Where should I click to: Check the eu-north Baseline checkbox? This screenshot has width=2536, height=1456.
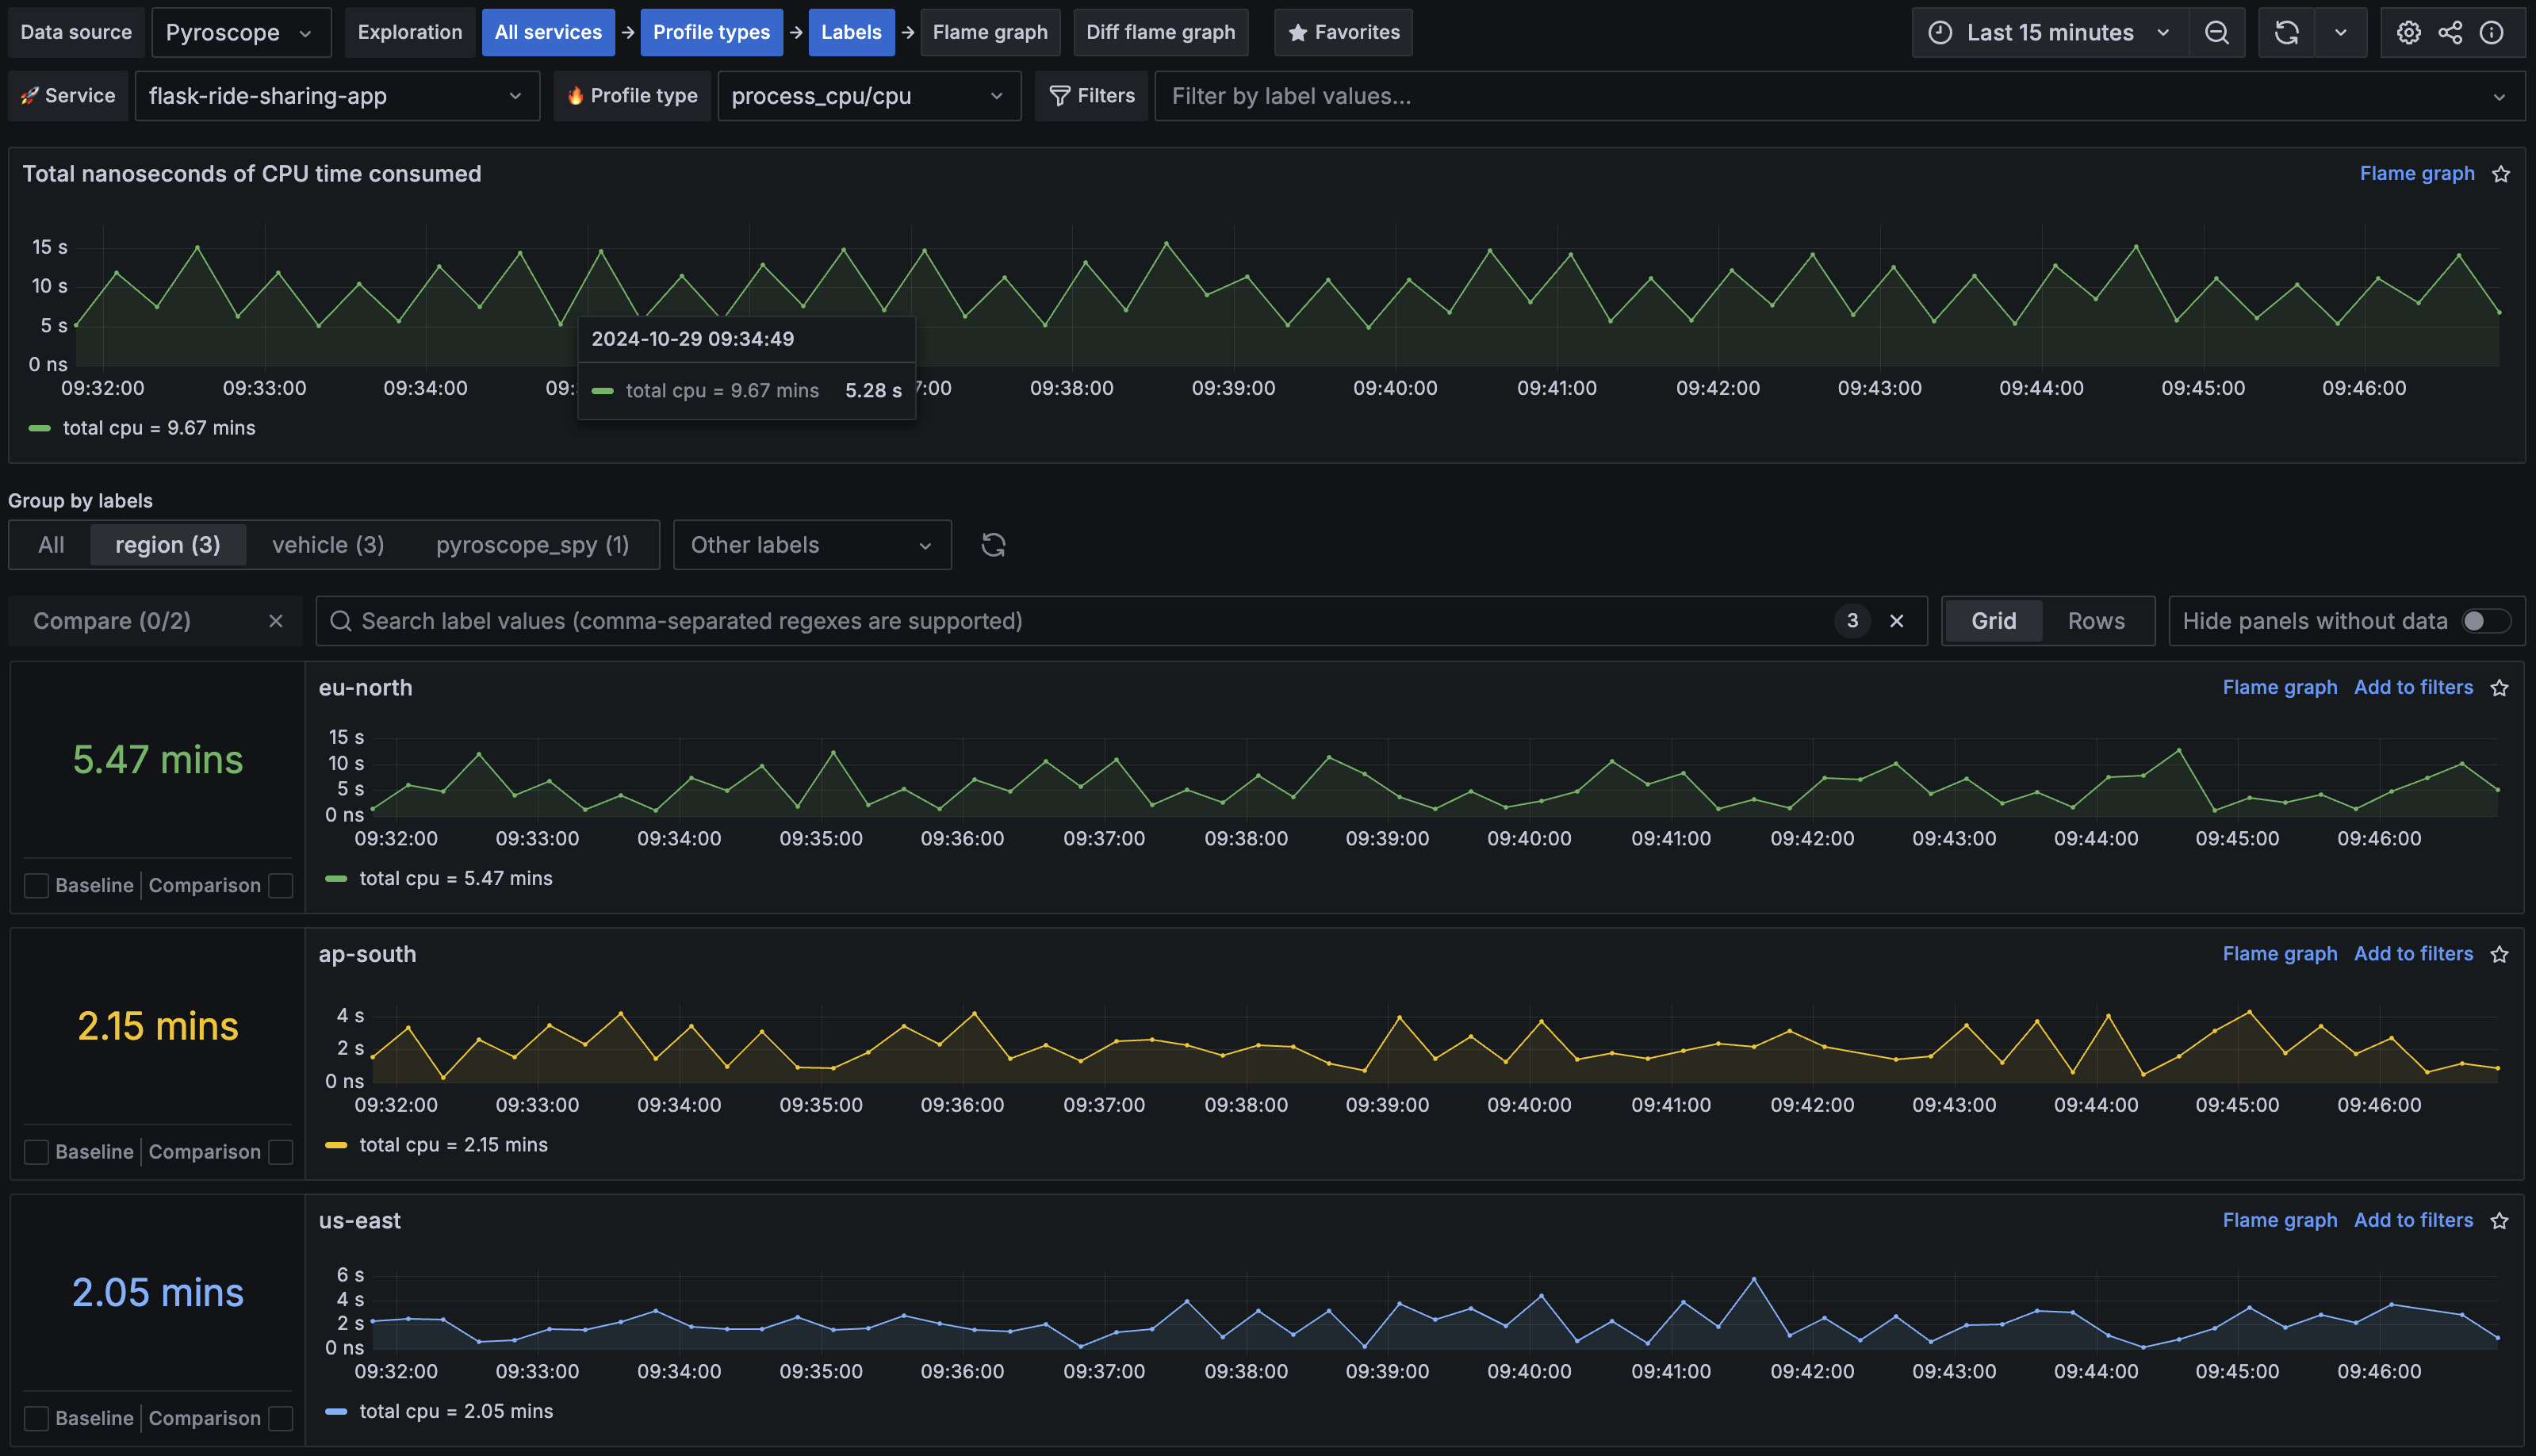[x=36, y=885]
